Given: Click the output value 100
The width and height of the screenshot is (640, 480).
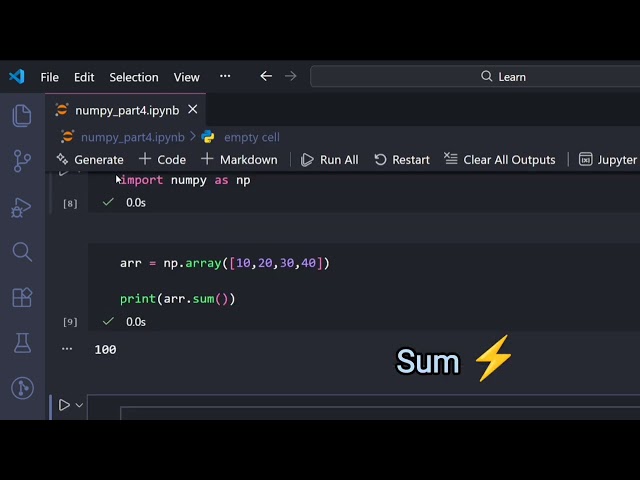Looking at the screenshot, I should (105, 350).
